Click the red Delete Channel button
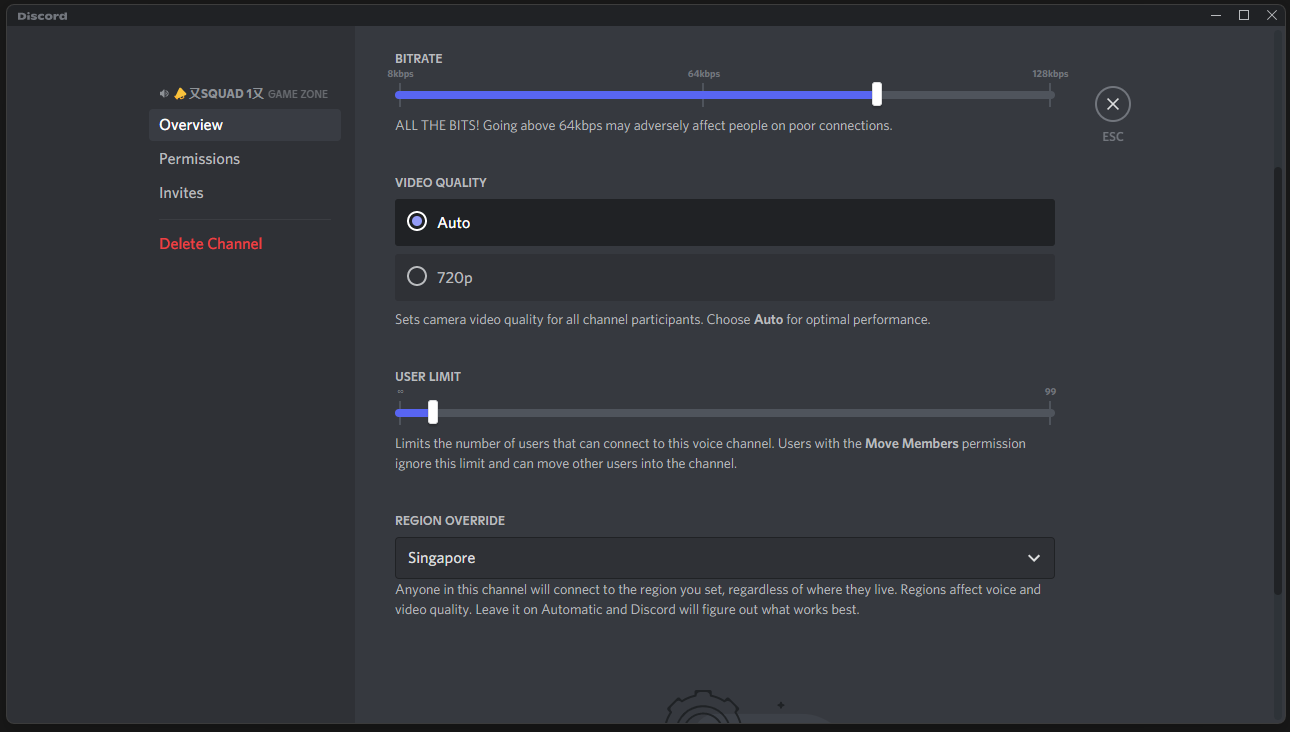 pos(211,244)
